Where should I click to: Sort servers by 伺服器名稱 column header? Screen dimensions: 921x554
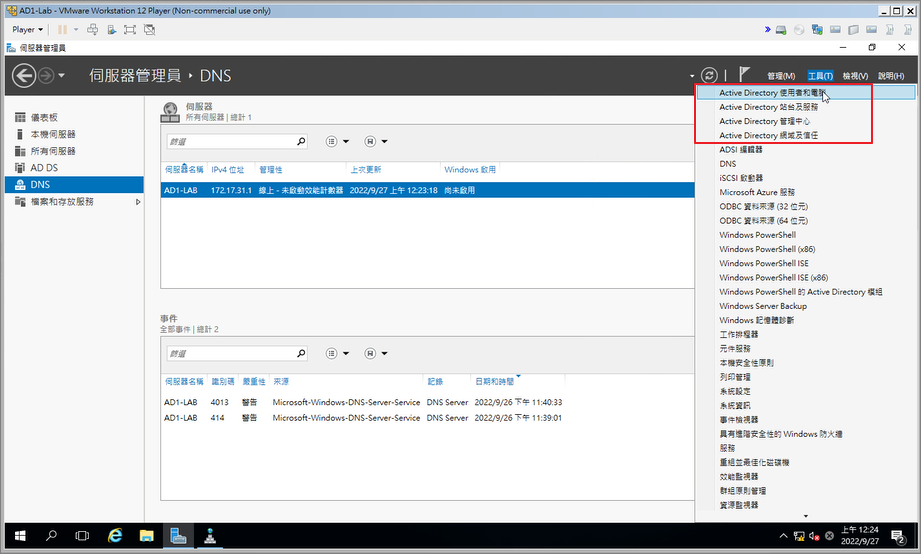point(184,169)
